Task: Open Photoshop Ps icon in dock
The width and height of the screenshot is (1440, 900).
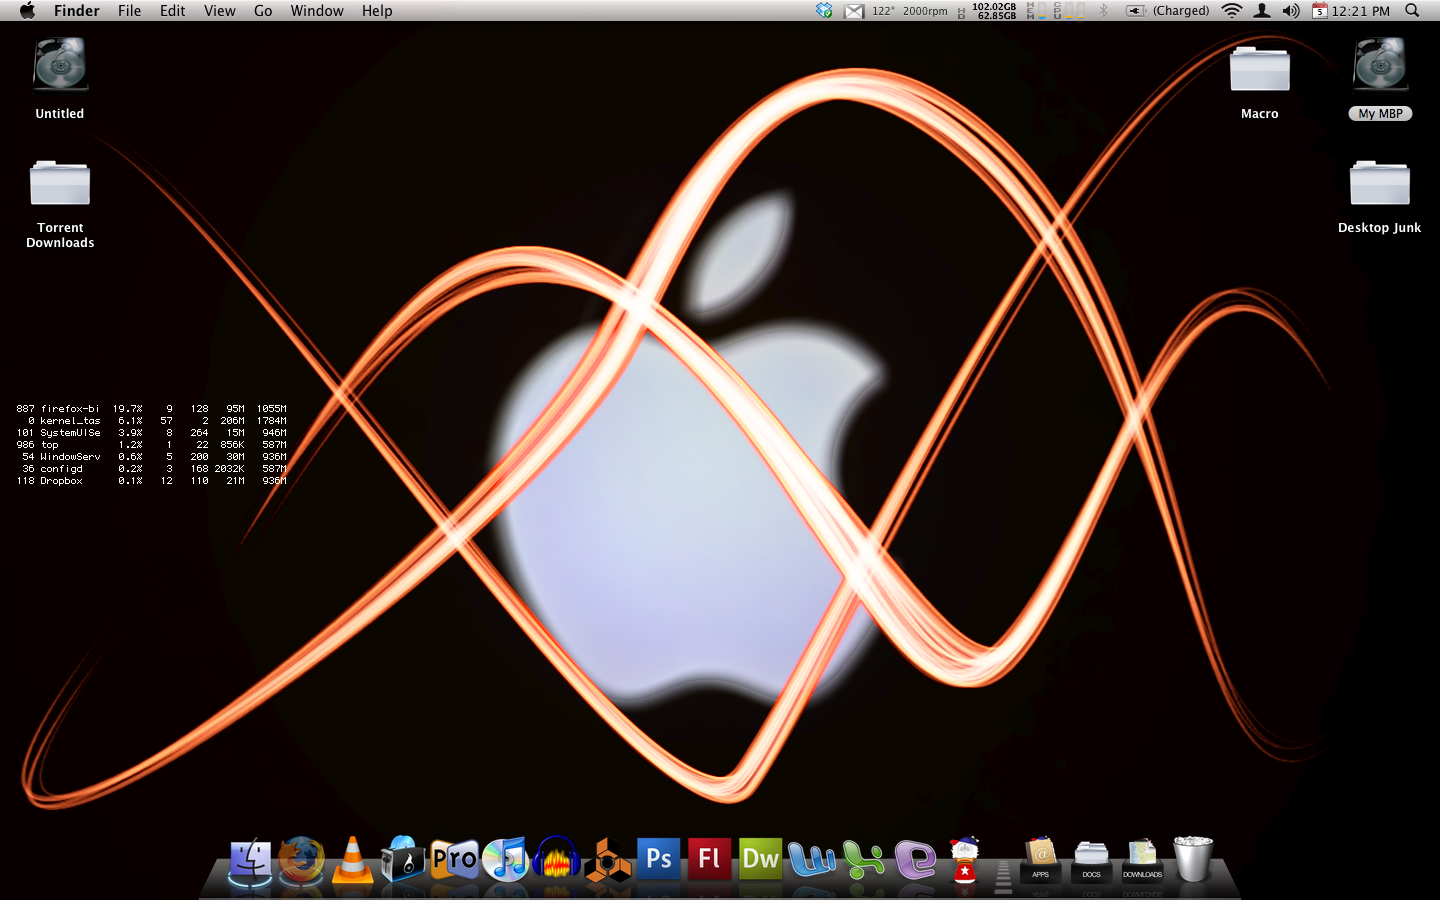Action: coord(659,859)
